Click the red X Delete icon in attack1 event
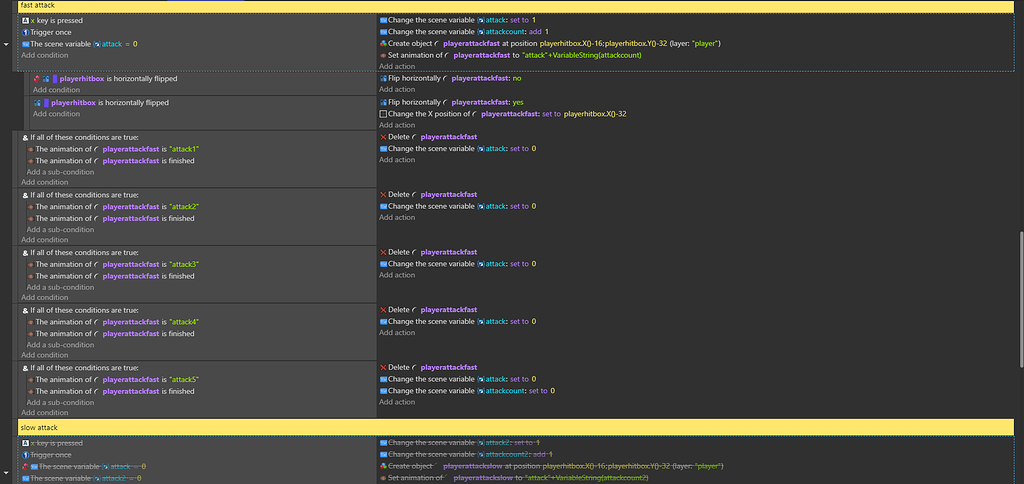Image resolution: width=1024 pixels, height=484 pixels. (x=383, y=137)
